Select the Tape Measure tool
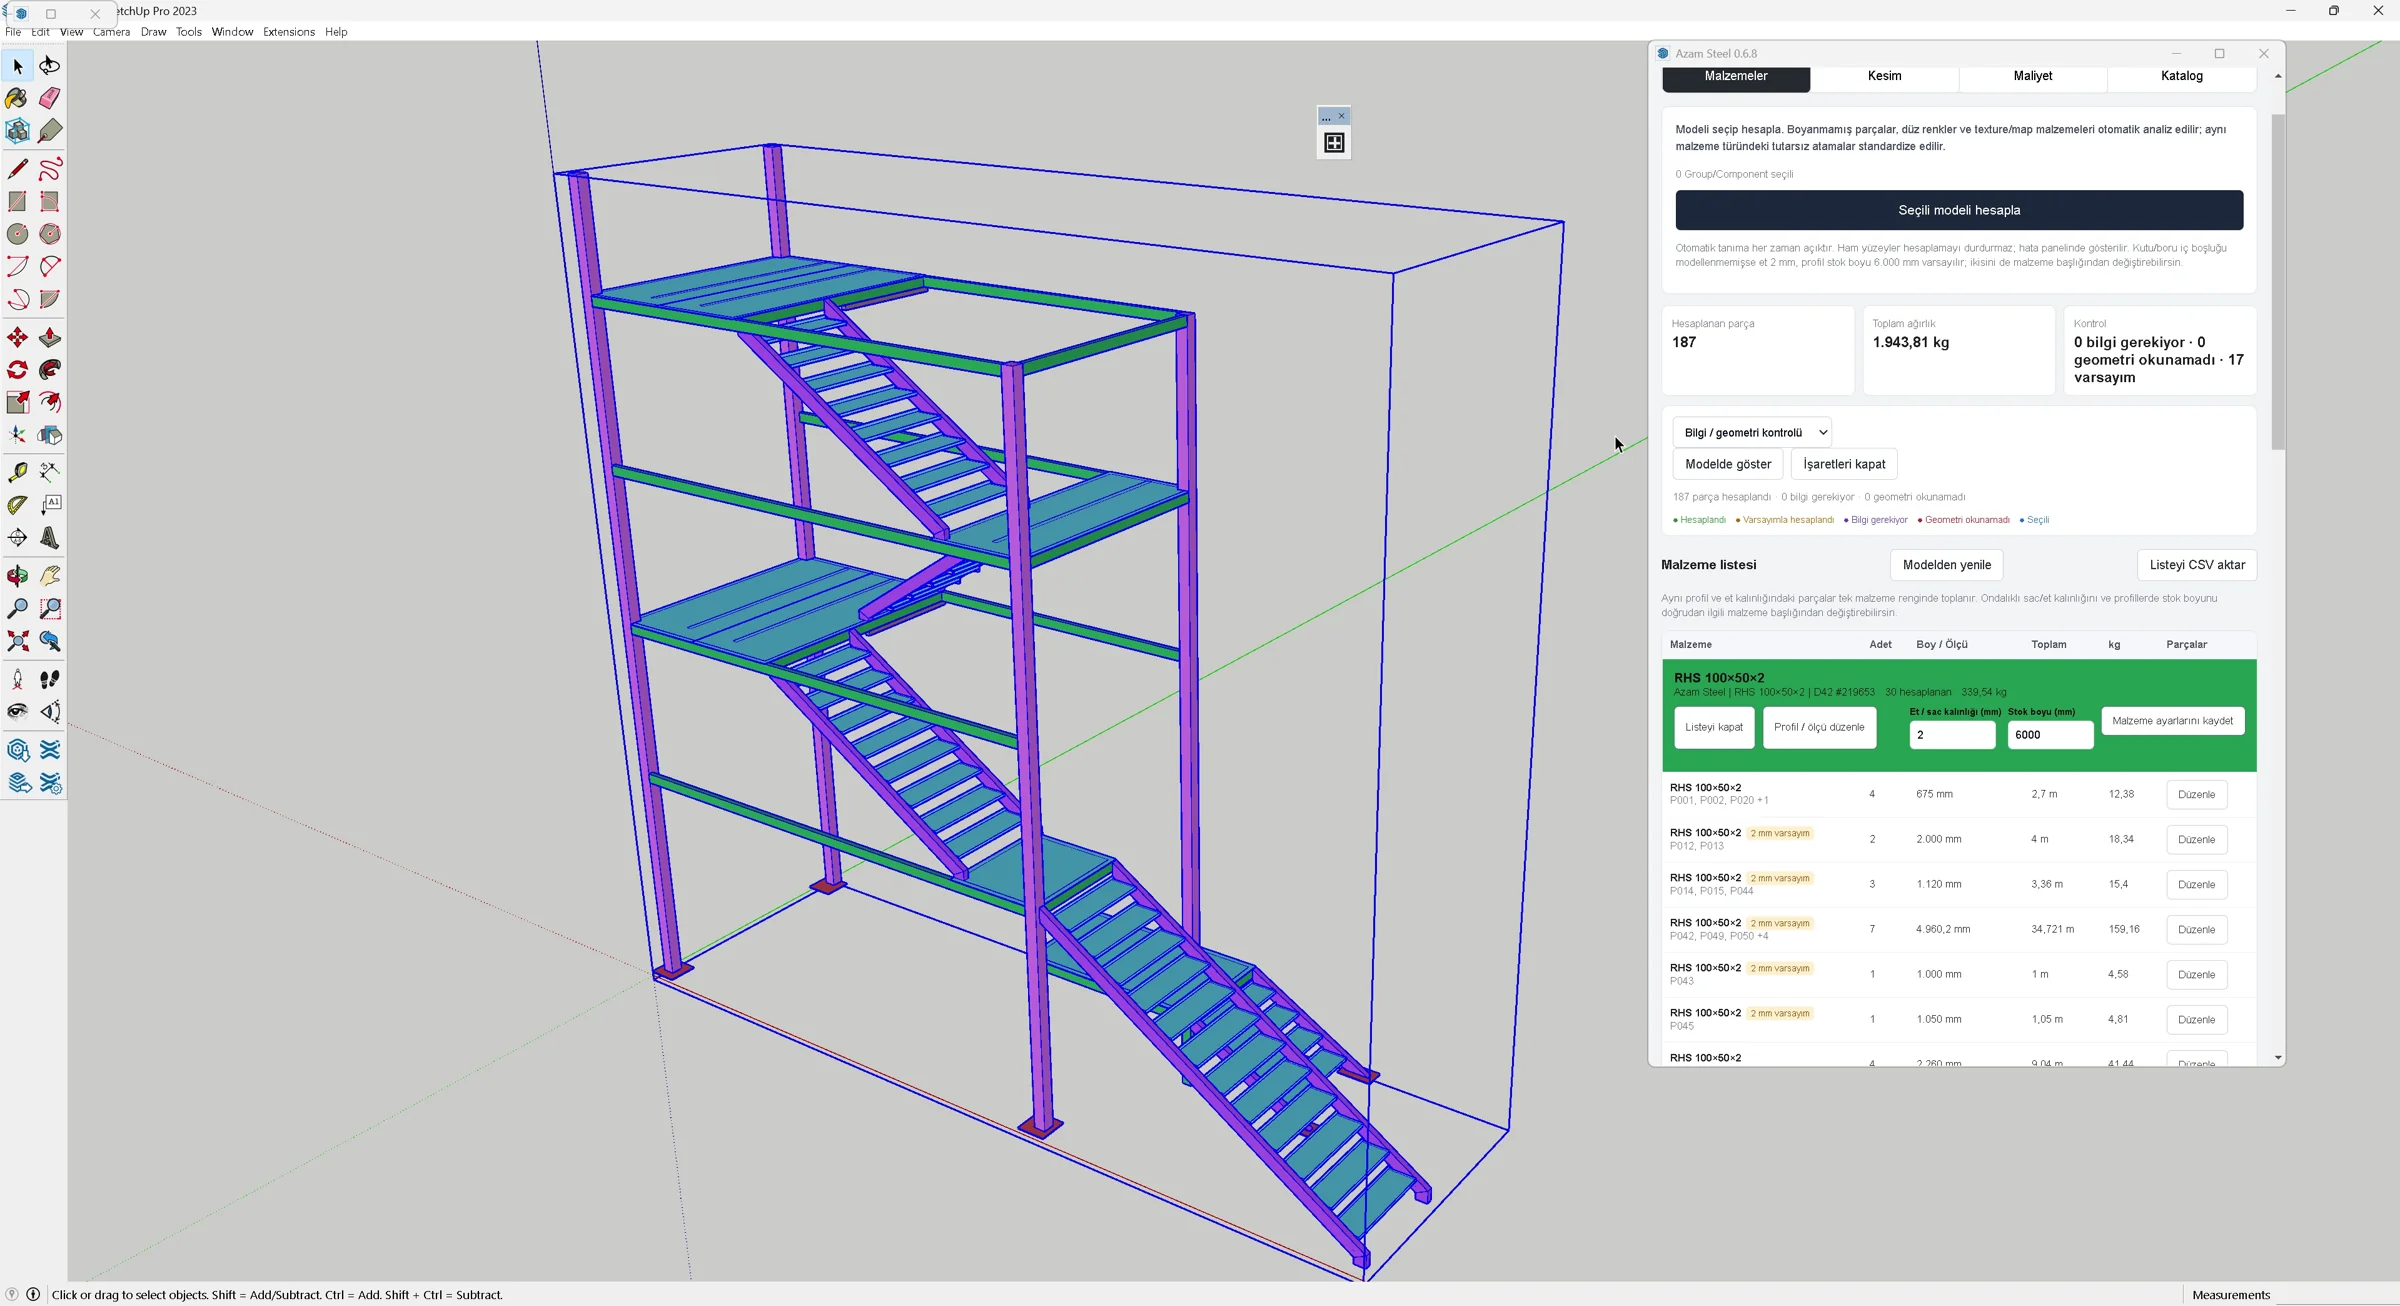This screenshot has width=2400, height=1306. (17, 472)
